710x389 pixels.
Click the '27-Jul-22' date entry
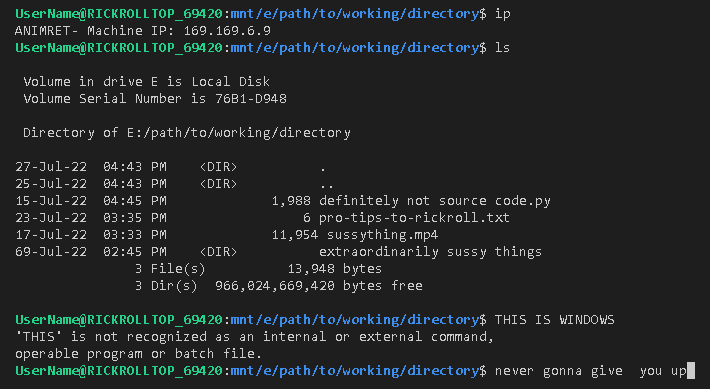pos(51,167)
